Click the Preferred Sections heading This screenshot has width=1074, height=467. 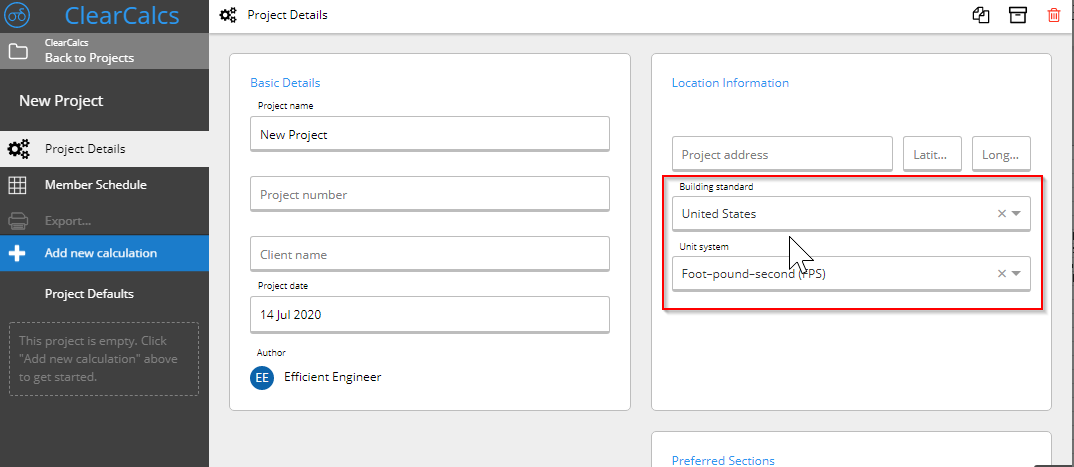click(723, 460)
